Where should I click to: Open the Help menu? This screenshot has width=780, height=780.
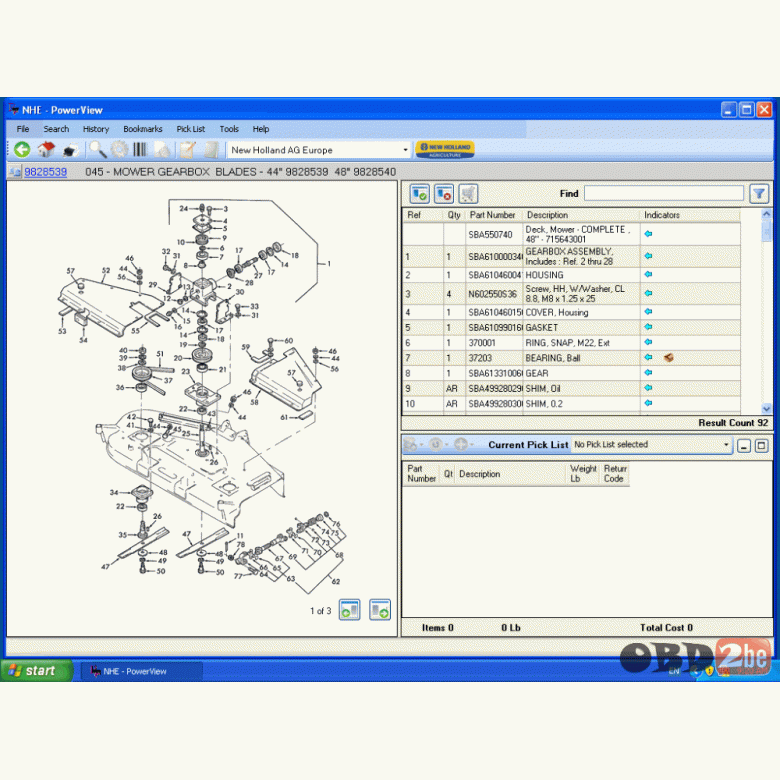(x=261, y=129)
